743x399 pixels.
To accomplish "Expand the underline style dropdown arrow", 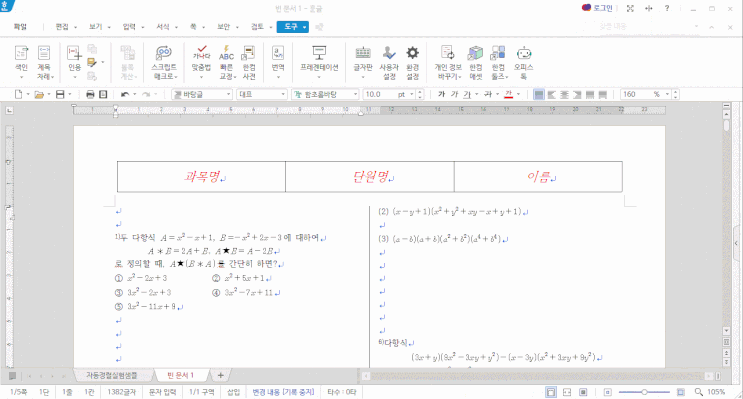I will (477, 94).
